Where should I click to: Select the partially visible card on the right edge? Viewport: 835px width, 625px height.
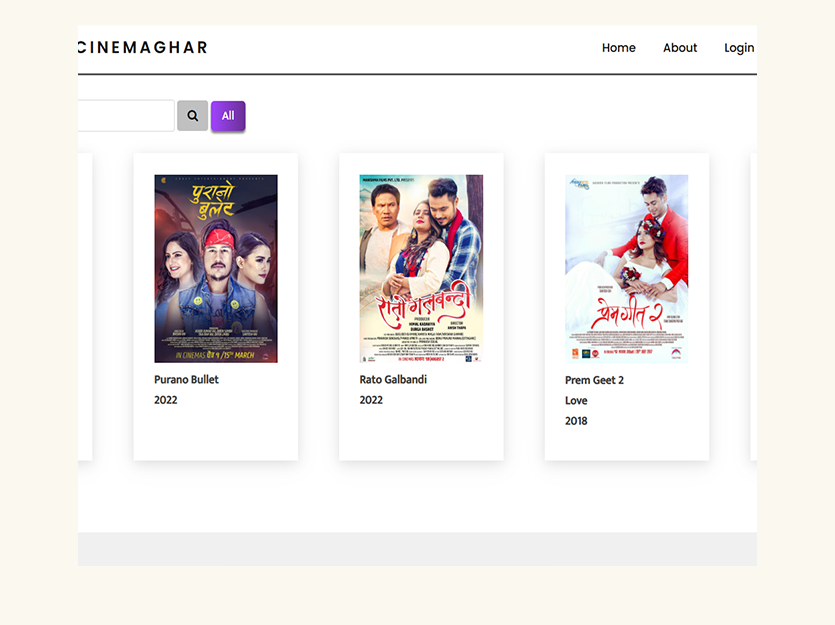754,307
